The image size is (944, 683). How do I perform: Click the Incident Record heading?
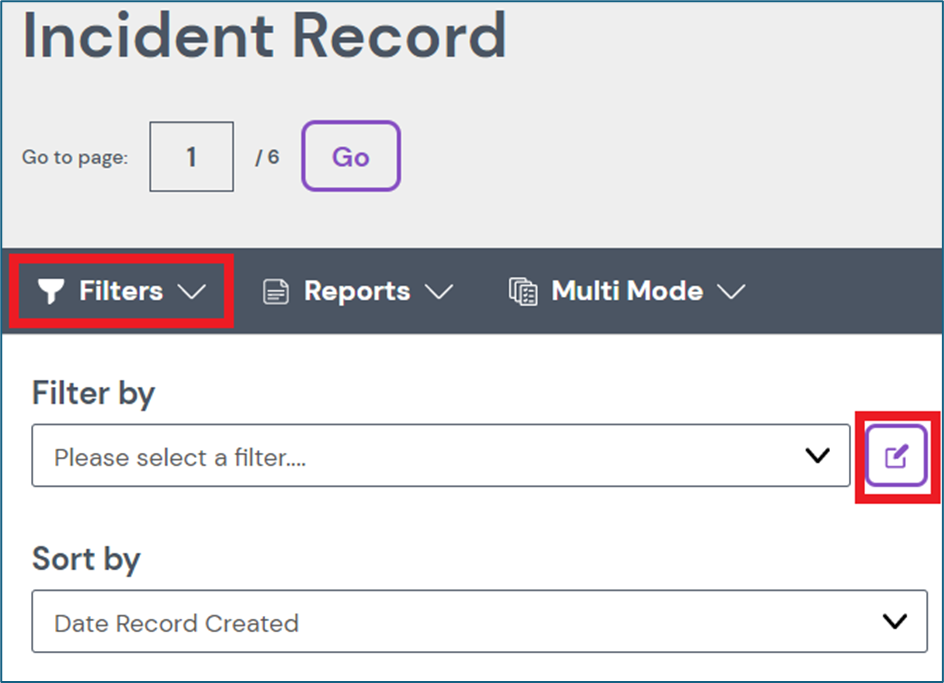coord(264,36)
